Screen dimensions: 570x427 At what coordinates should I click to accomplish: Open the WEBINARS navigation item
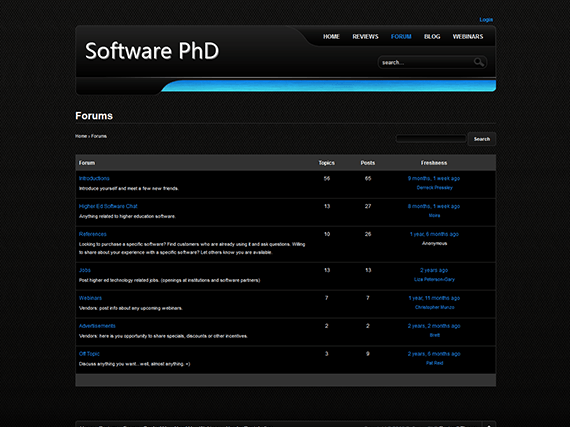pyautogui.click(x=468, y=37)
